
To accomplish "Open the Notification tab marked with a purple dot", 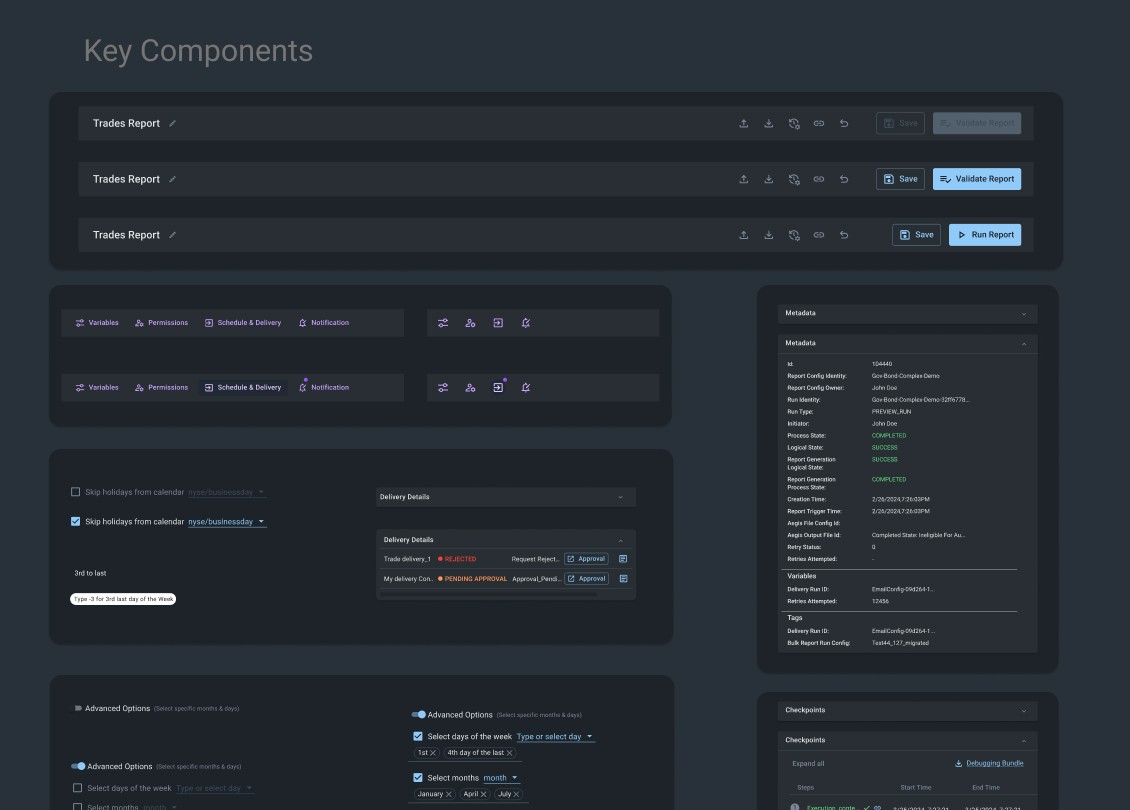I will coord(324,388).
